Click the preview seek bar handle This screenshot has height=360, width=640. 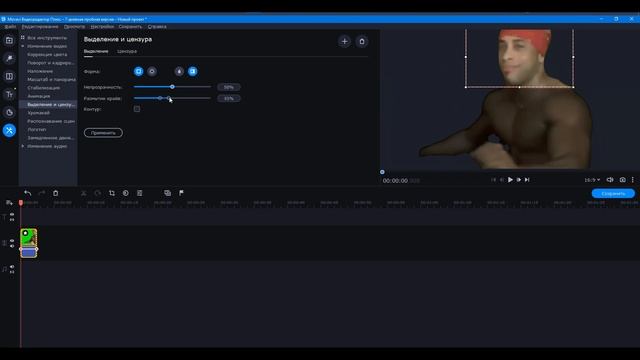pos(382,172)
